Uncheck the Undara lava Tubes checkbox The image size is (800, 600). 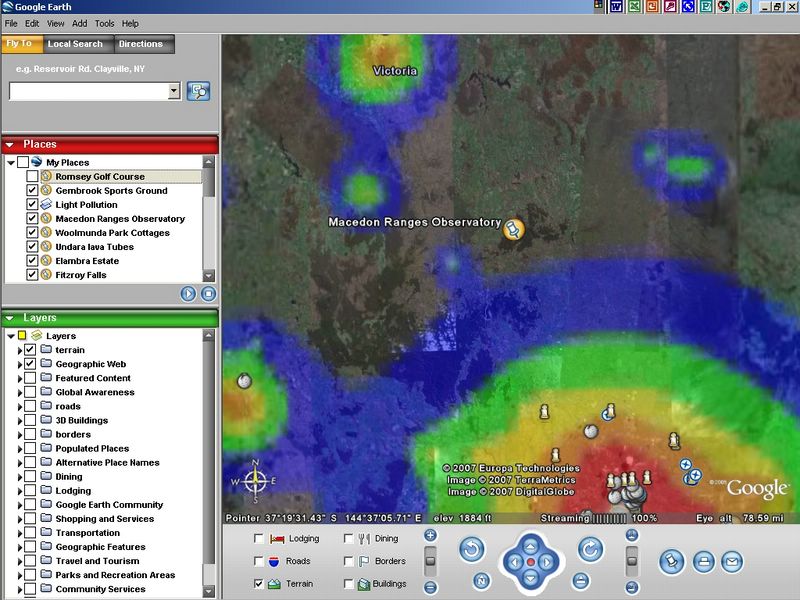[32, 246]
